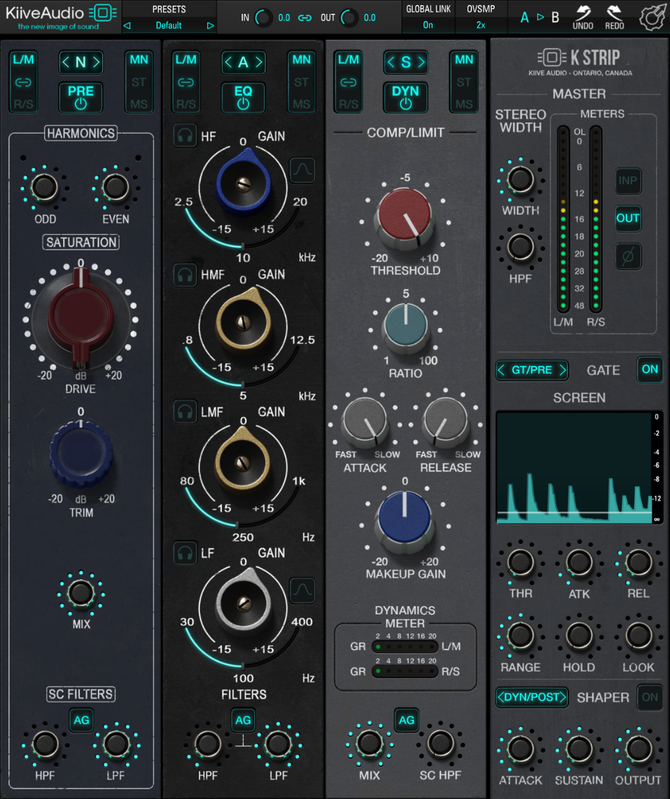Image resolution: width=670 pixels, height=799 pixels.
Task: Change the OVSMP 2x oversampling value
Action: click(480, 25)
